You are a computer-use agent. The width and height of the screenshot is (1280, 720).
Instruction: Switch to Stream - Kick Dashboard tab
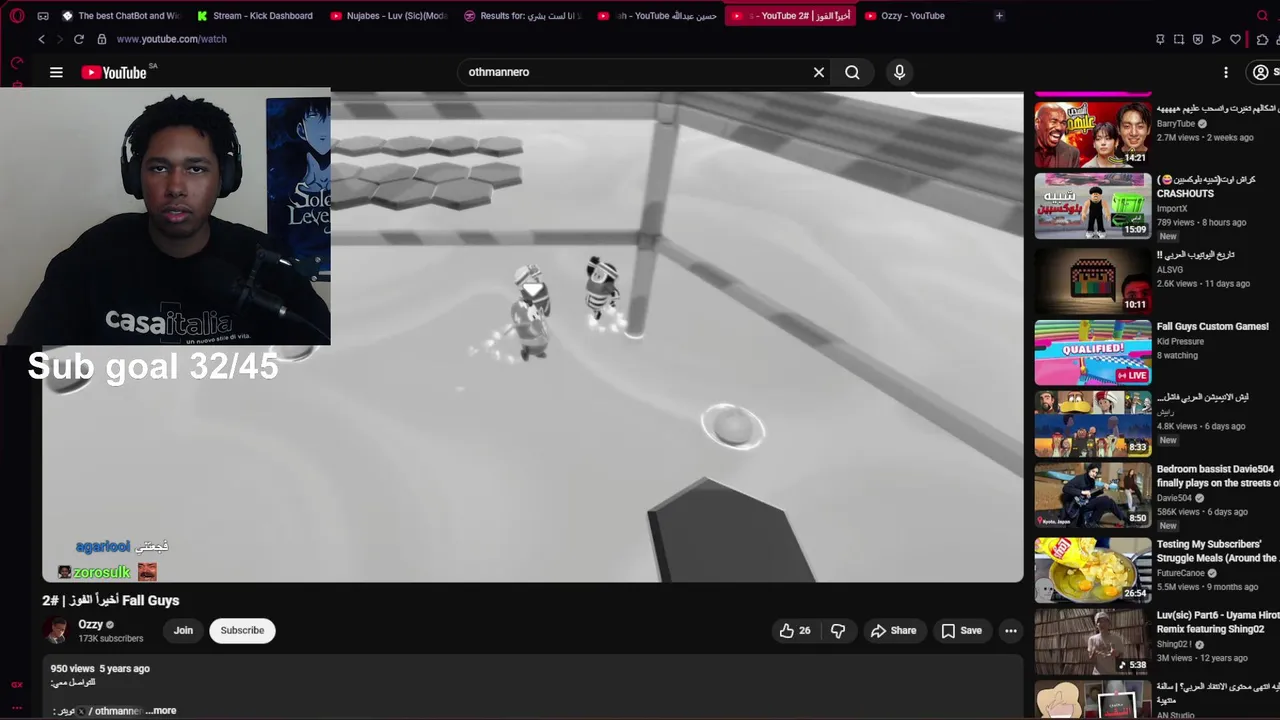[x=255, y=16]
